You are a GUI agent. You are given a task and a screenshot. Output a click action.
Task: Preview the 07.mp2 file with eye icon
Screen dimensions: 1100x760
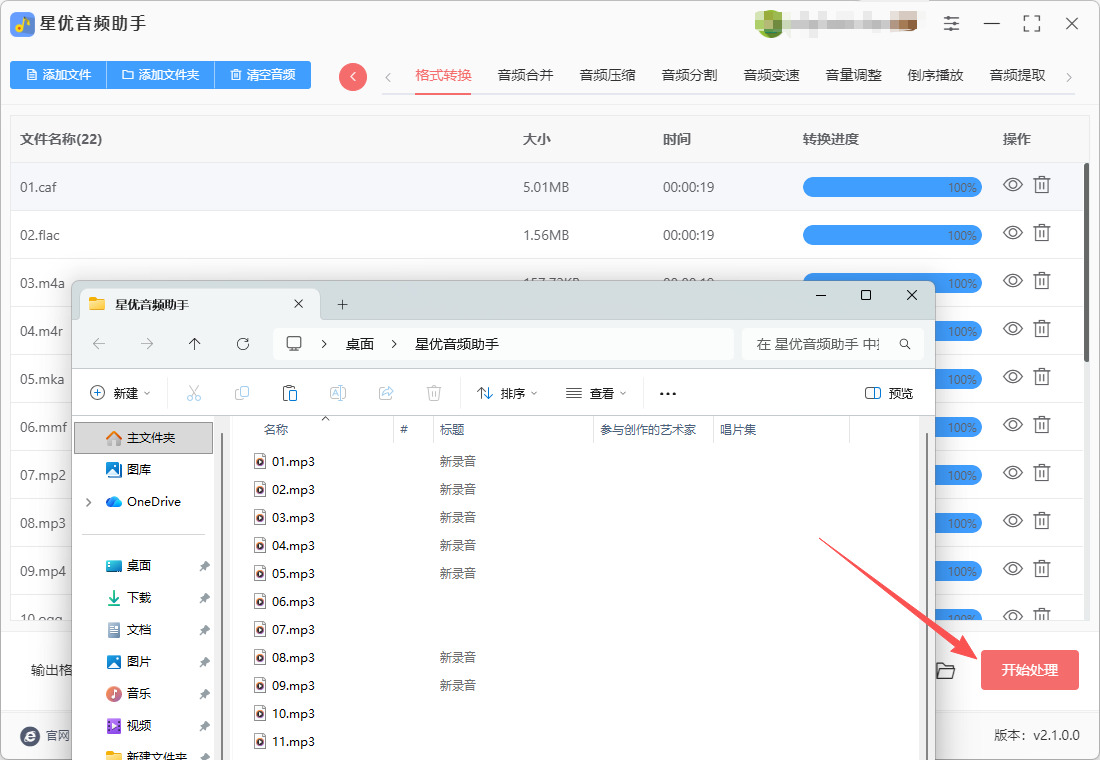1012,473
